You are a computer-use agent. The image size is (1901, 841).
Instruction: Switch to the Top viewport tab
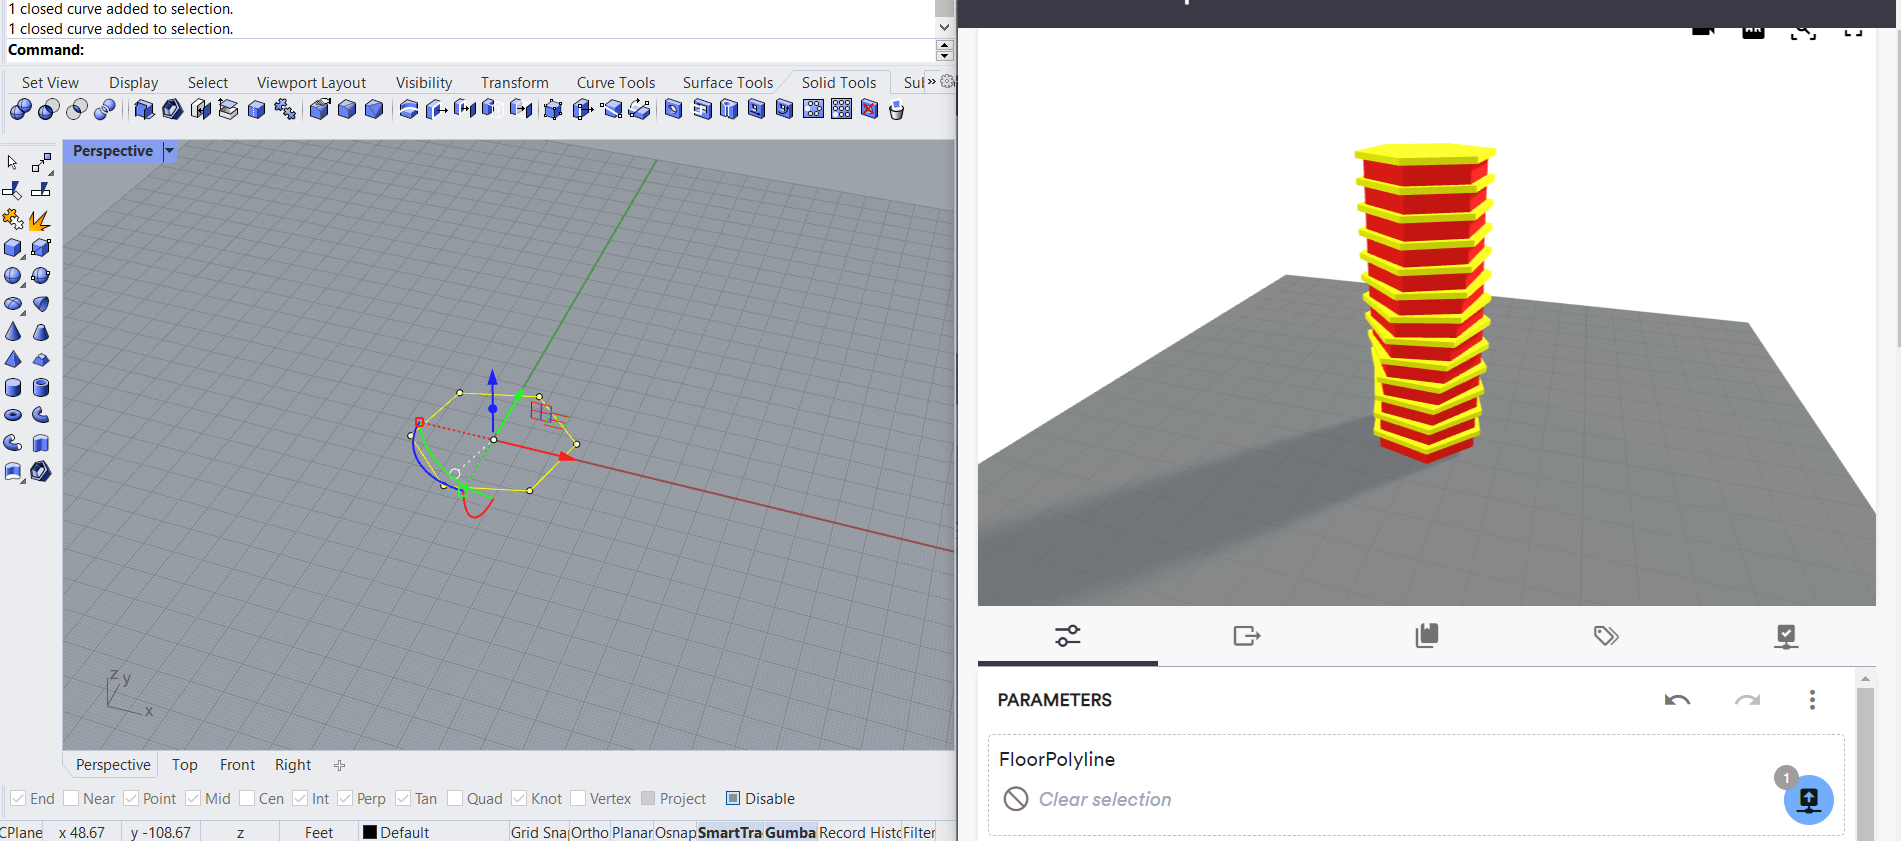[x=184, y=765]
